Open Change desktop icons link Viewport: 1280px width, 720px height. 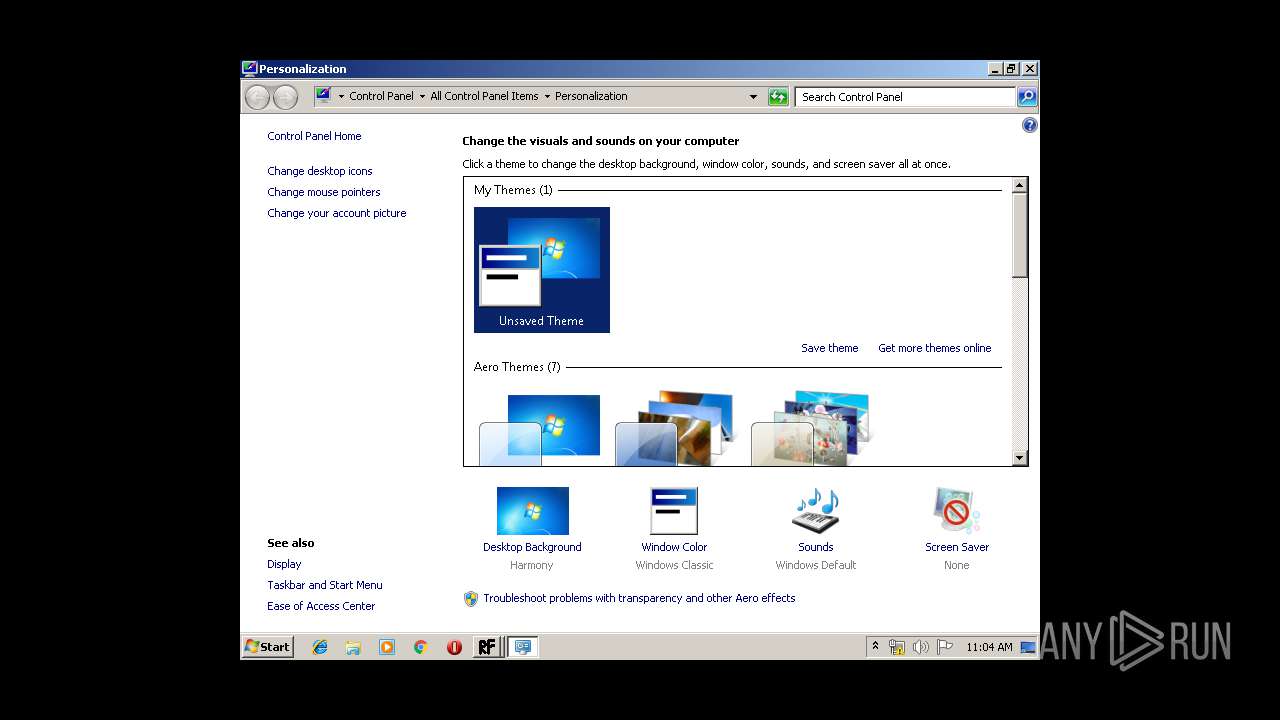coord(319,171)
